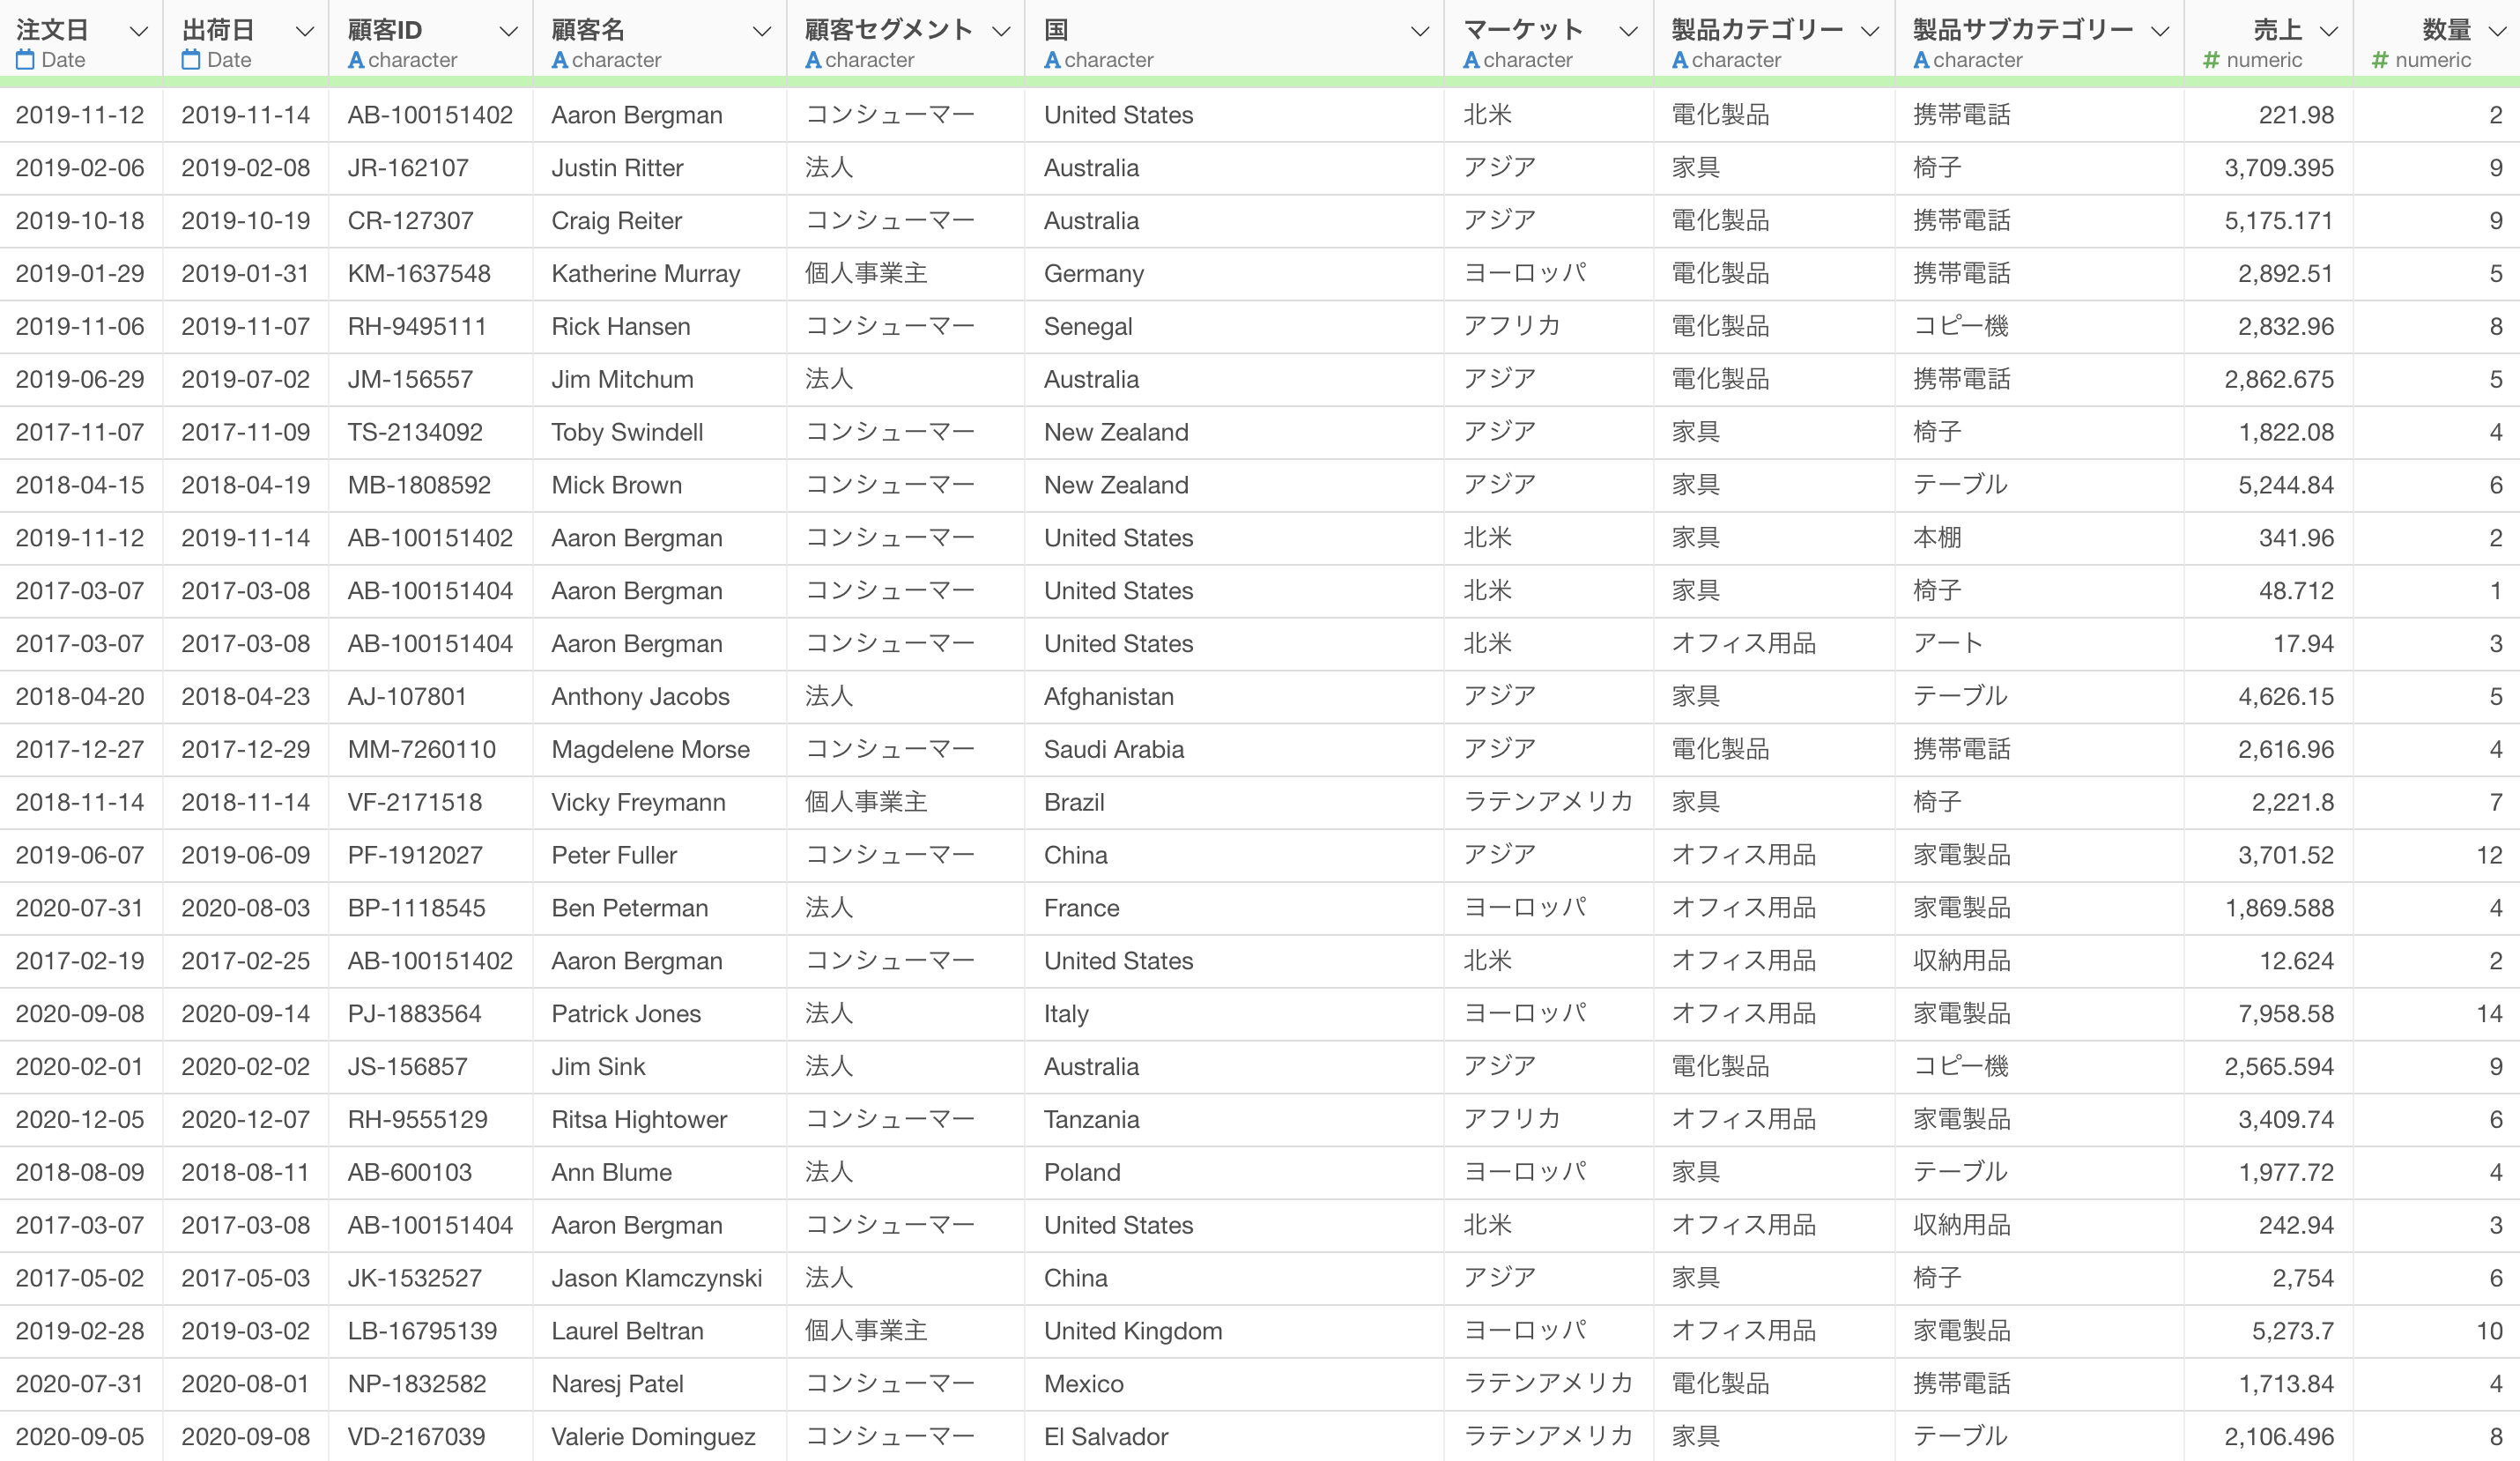Click the Date type calendar icon under 注文日

pos(25,60)
